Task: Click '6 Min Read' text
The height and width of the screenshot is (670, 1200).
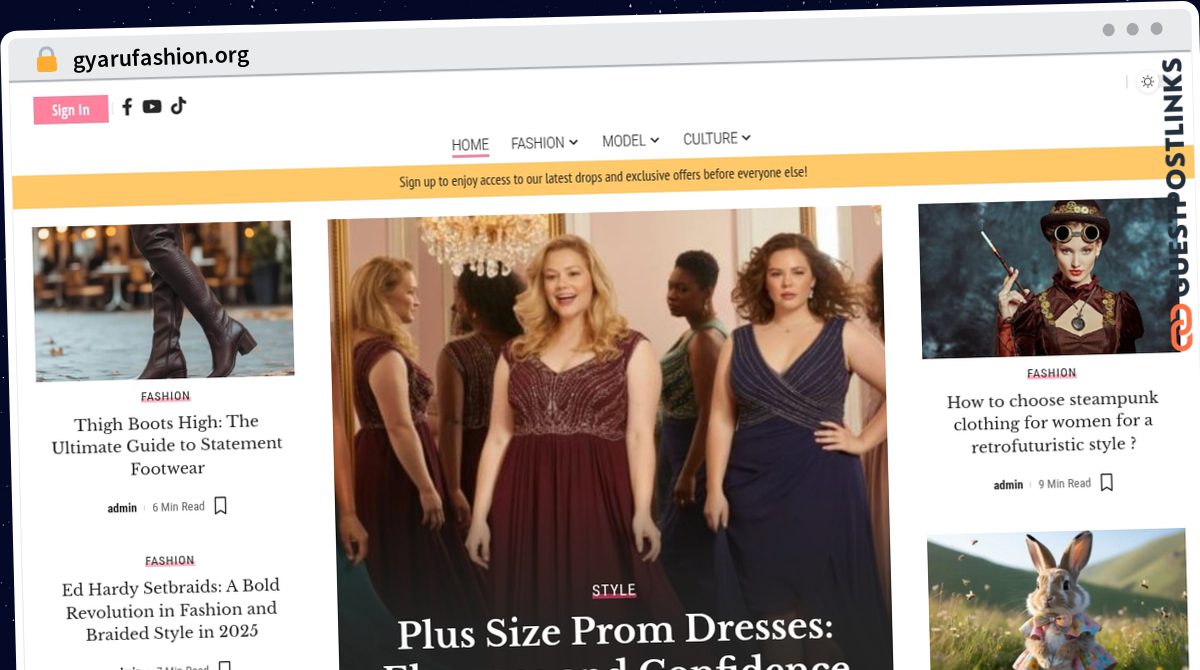Action: 178,507
